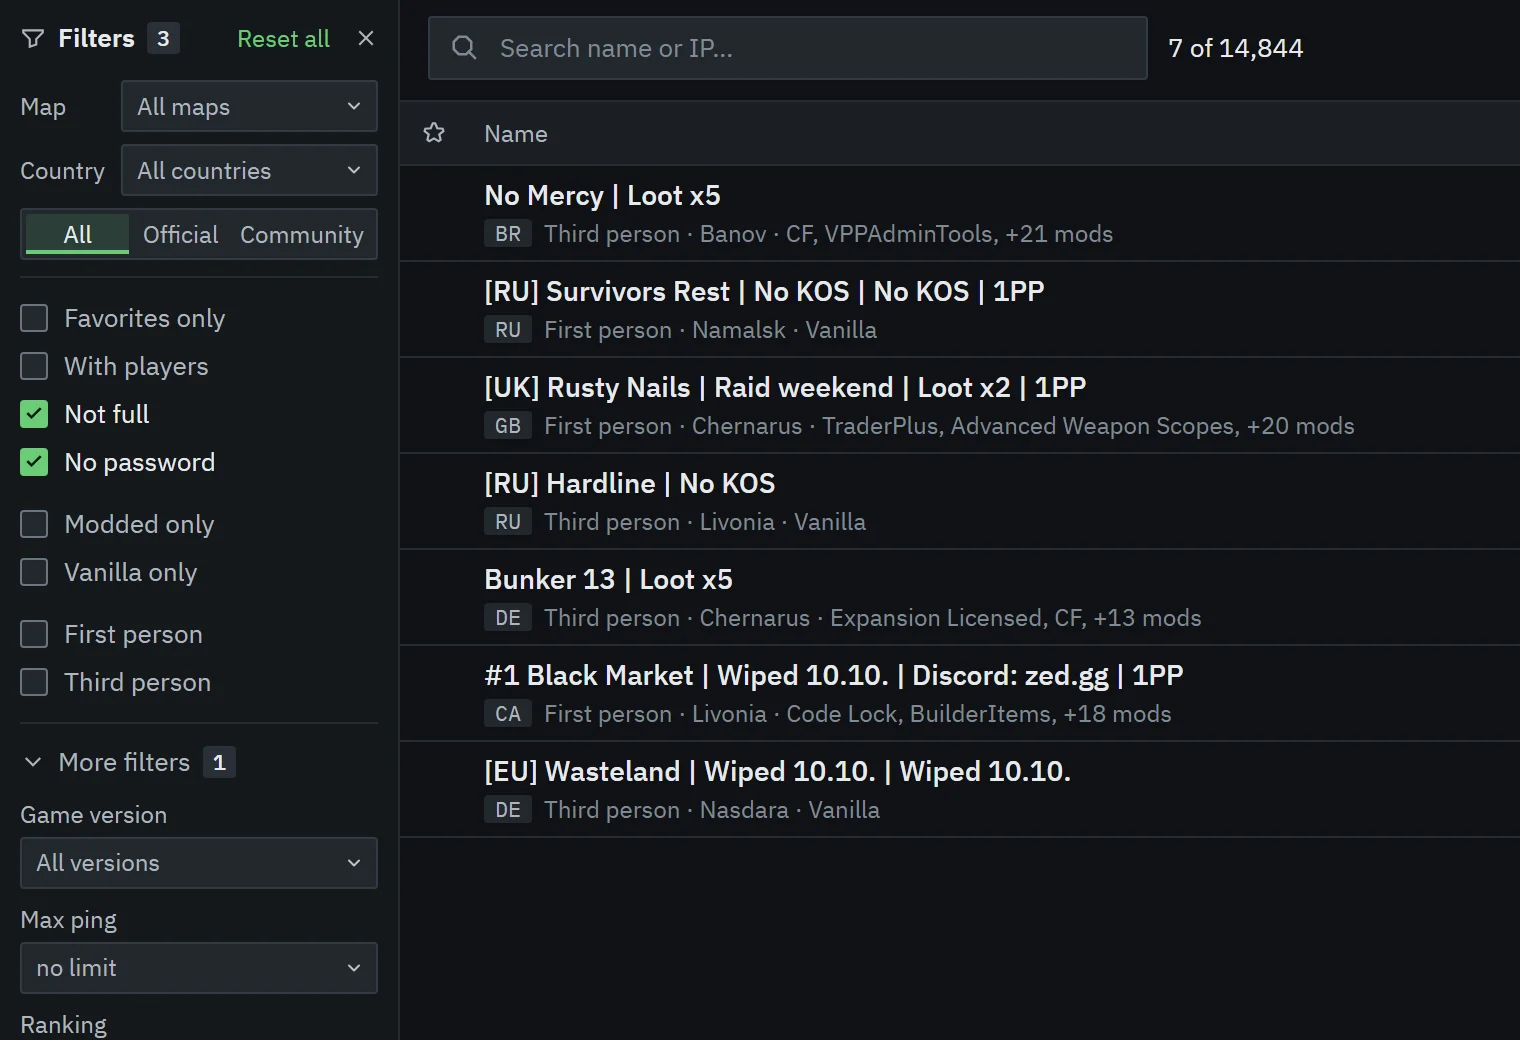The width and height of the screenshot is (1520, 1040).
Task: Enable the First person checkbox
Action: (x=34, y=634)
